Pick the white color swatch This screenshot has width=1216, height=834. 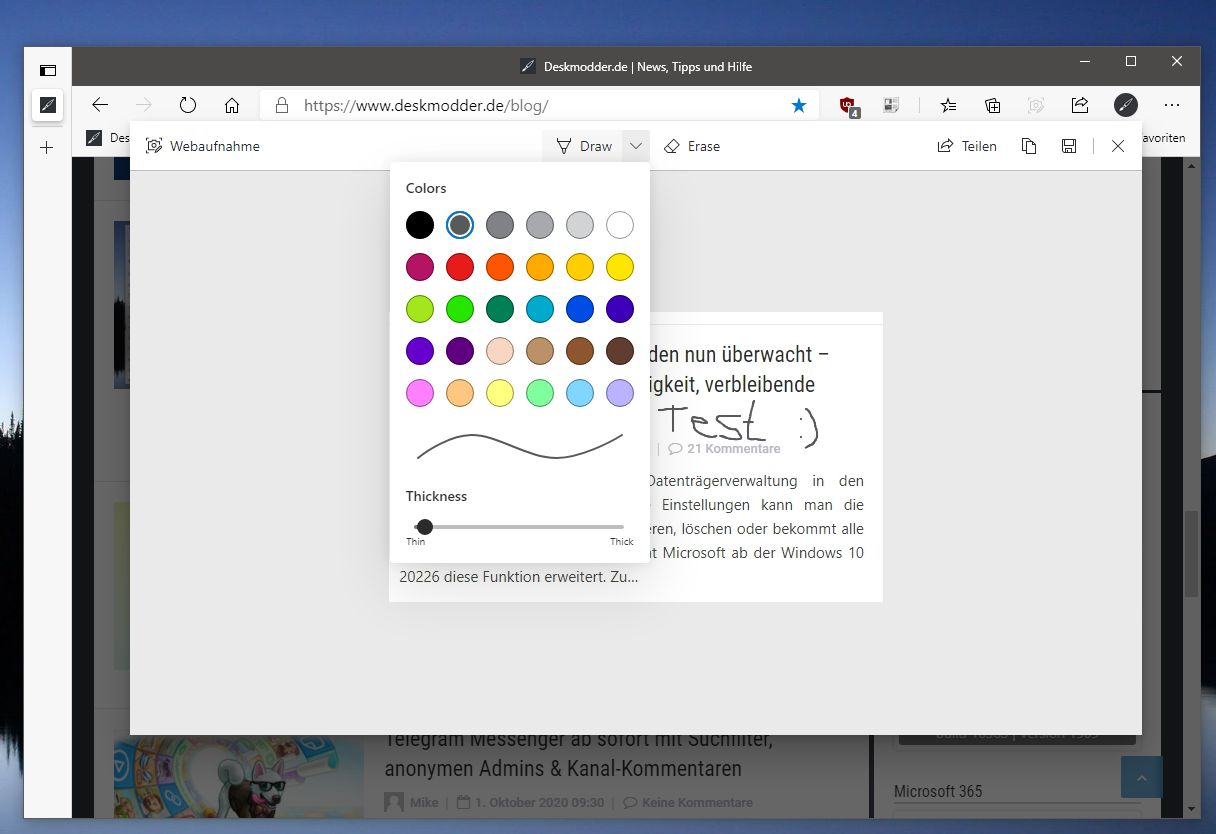tap(620, 225)
